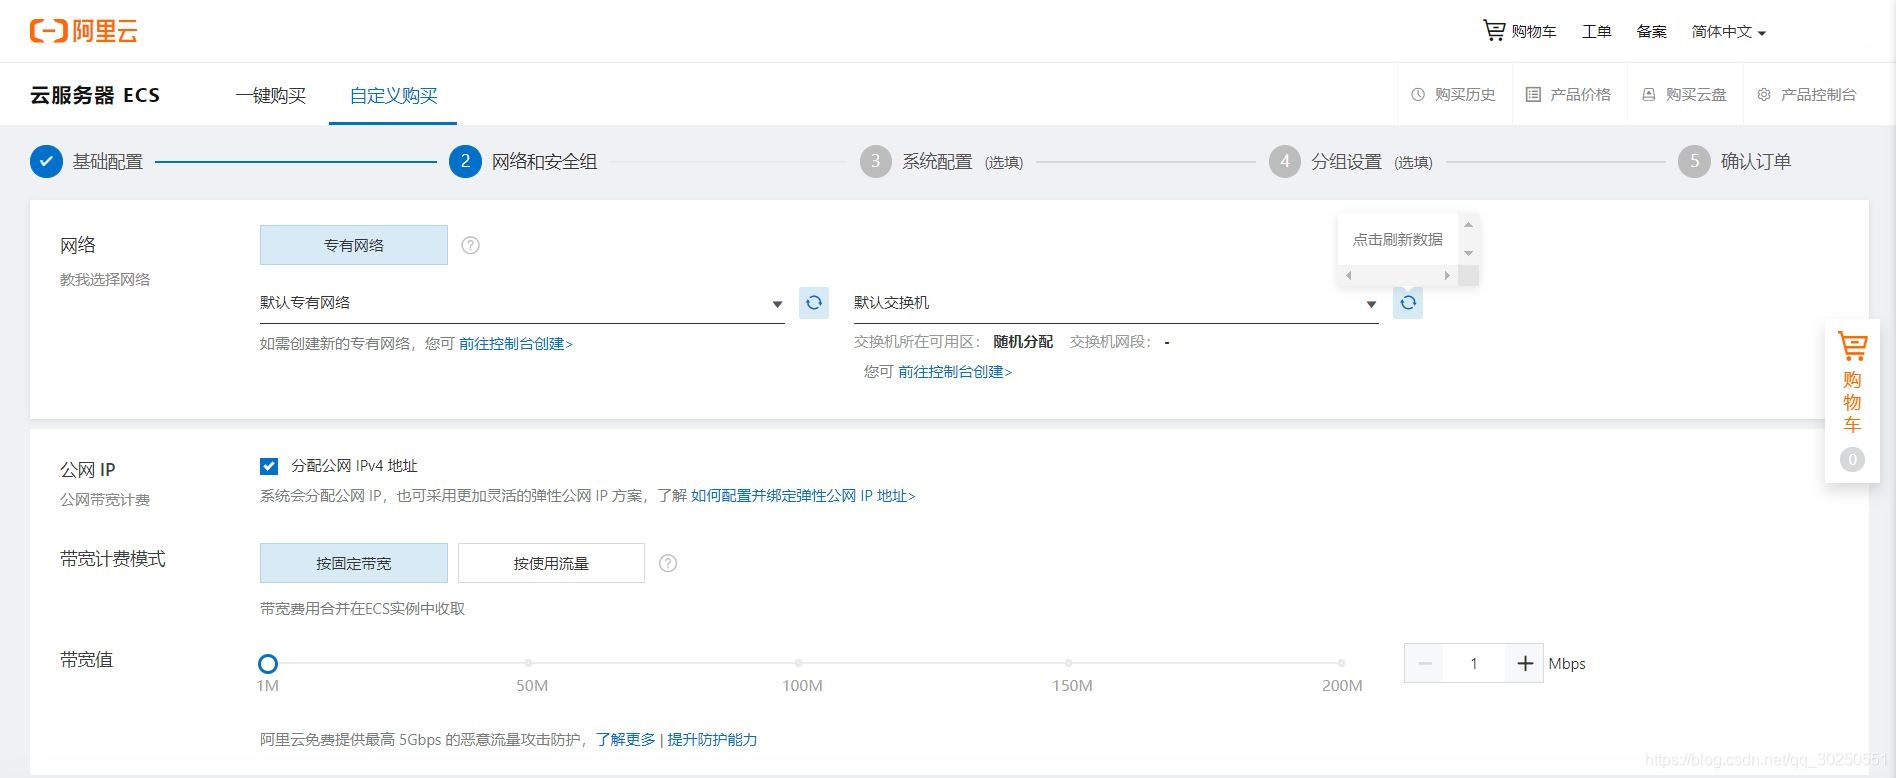Image resolution: width=1896 pixels, height=778 pixels.
Task: Set bandwidth slider to 50M mark
Action: (528, 663)
